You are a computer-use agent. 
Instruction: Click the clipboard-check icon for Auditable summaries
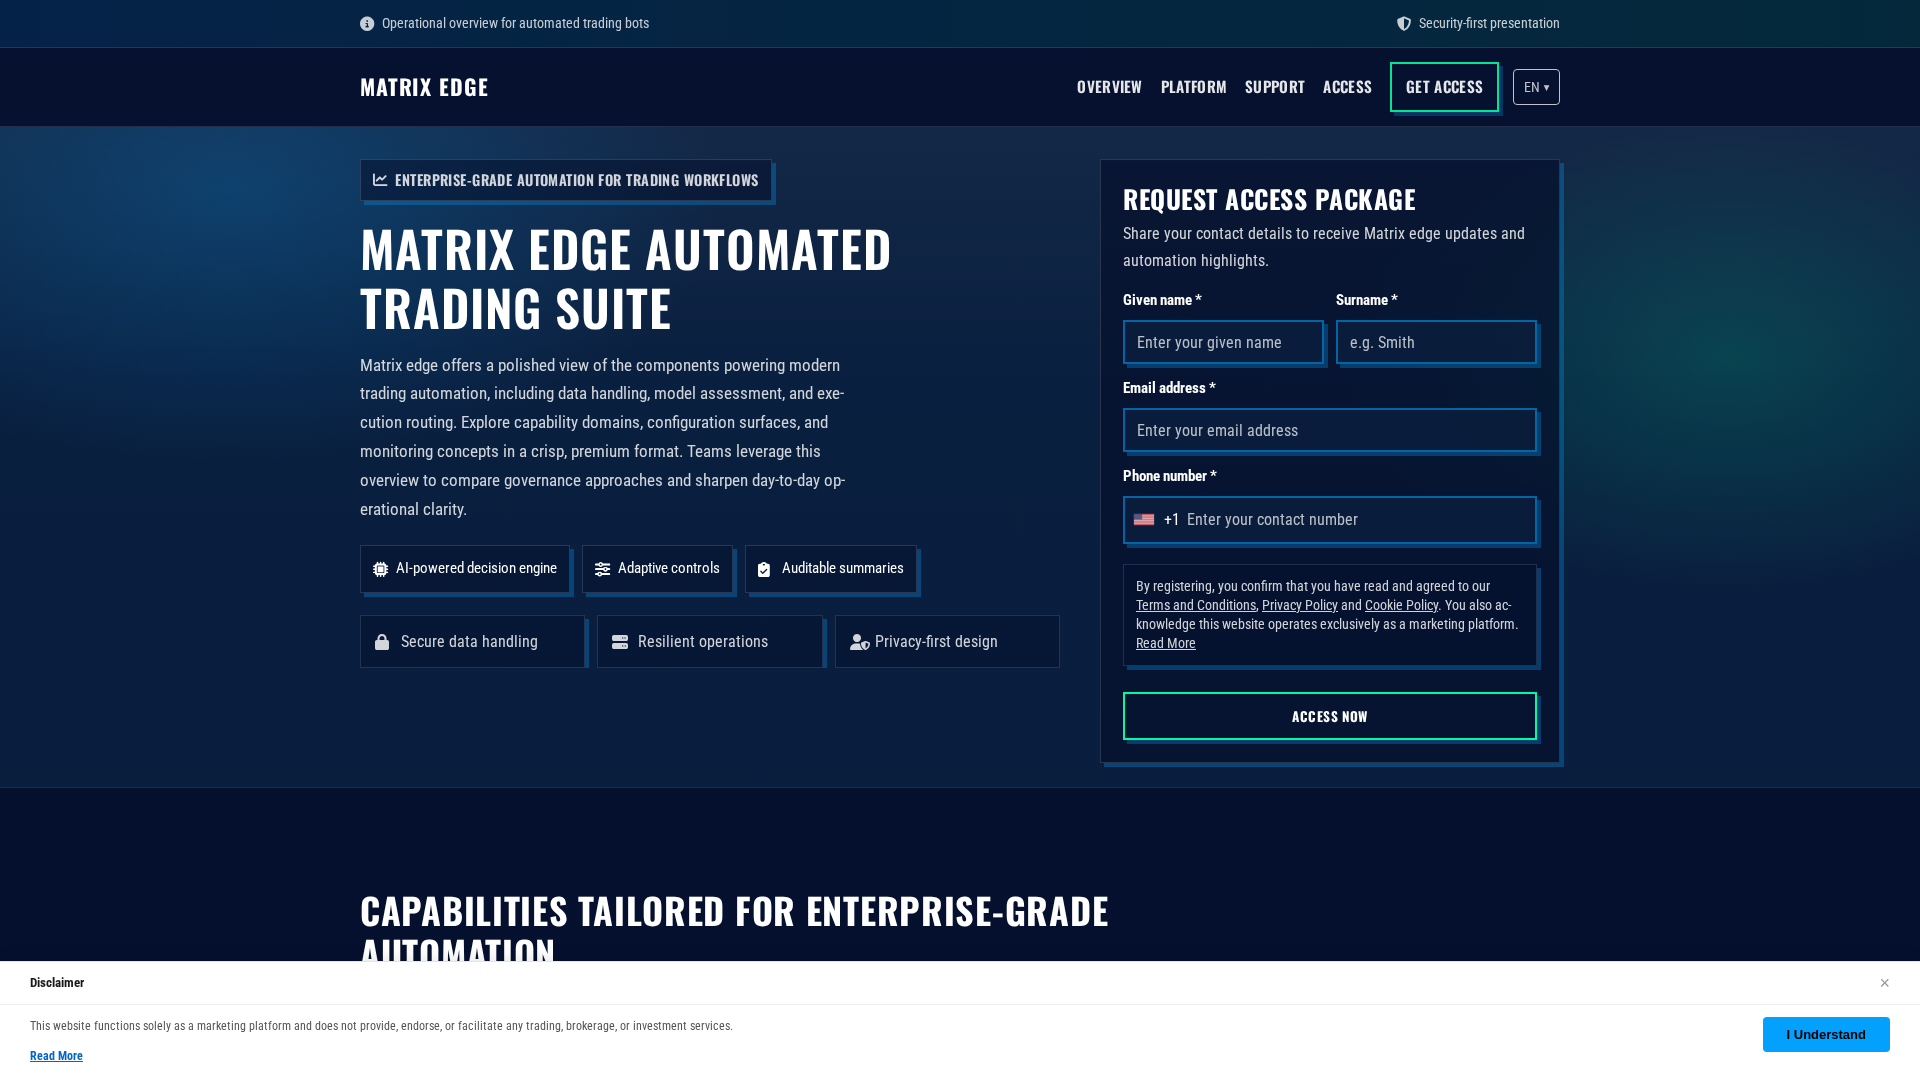(x=764, y=569)
